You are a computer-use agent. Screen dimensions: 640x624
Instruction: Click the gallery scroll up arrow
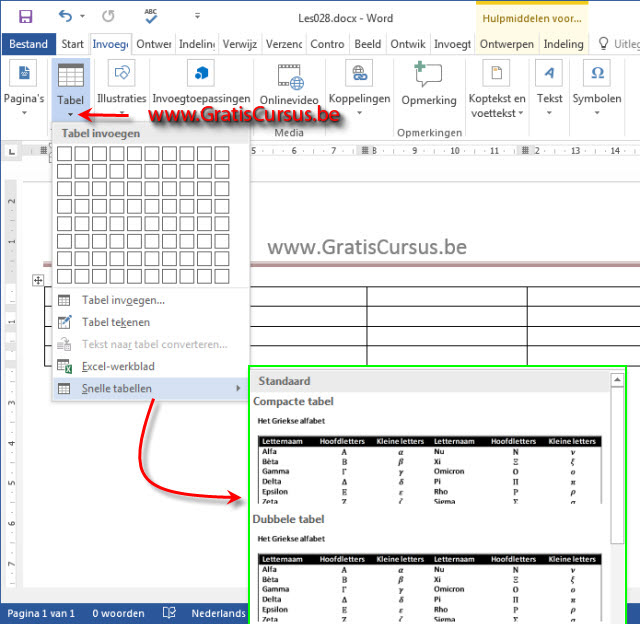(x=617, y=380)
